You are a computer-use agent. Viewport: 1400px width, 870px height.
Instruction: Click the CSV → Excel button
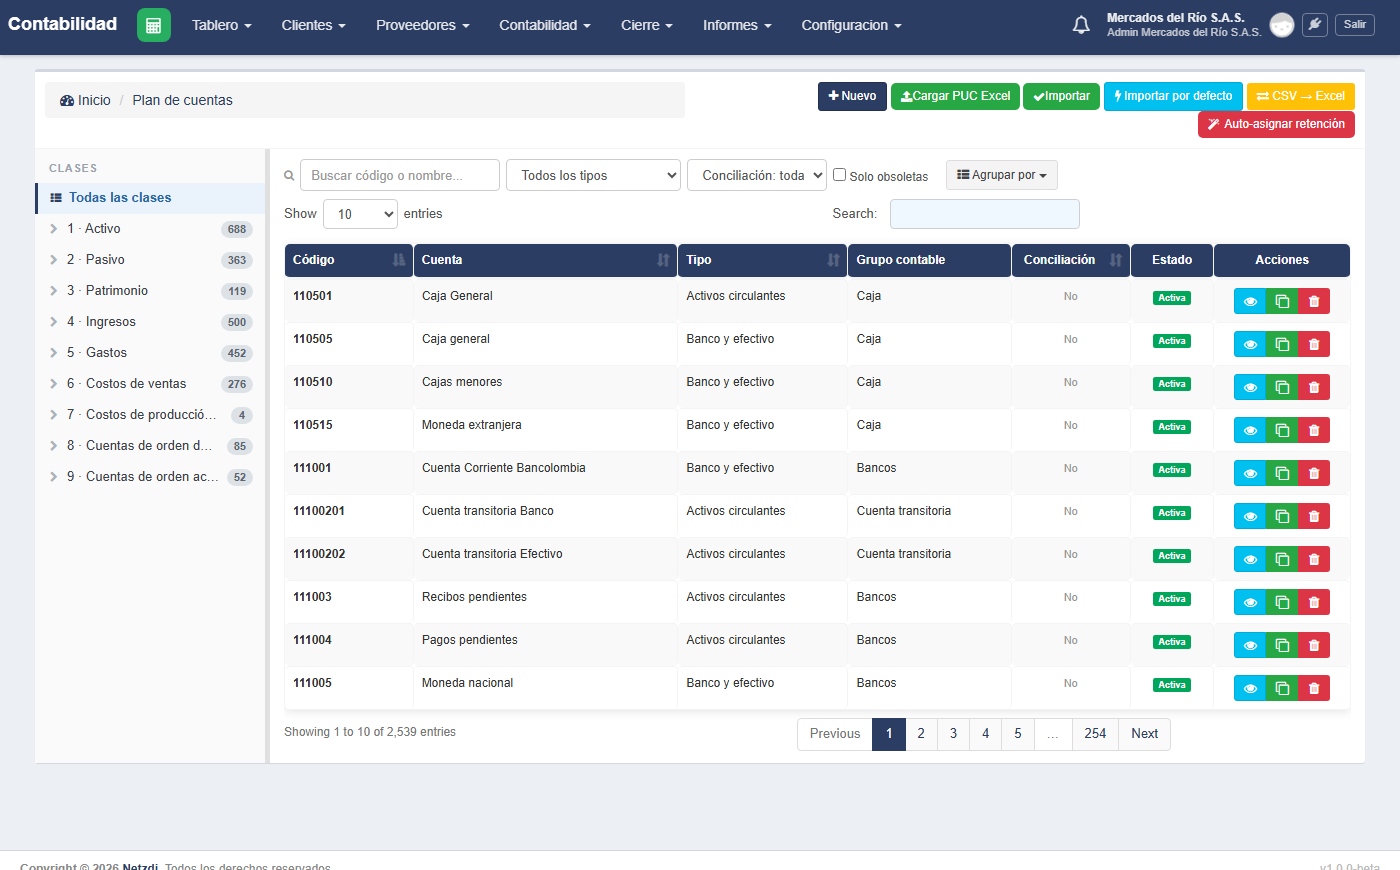1300,96
